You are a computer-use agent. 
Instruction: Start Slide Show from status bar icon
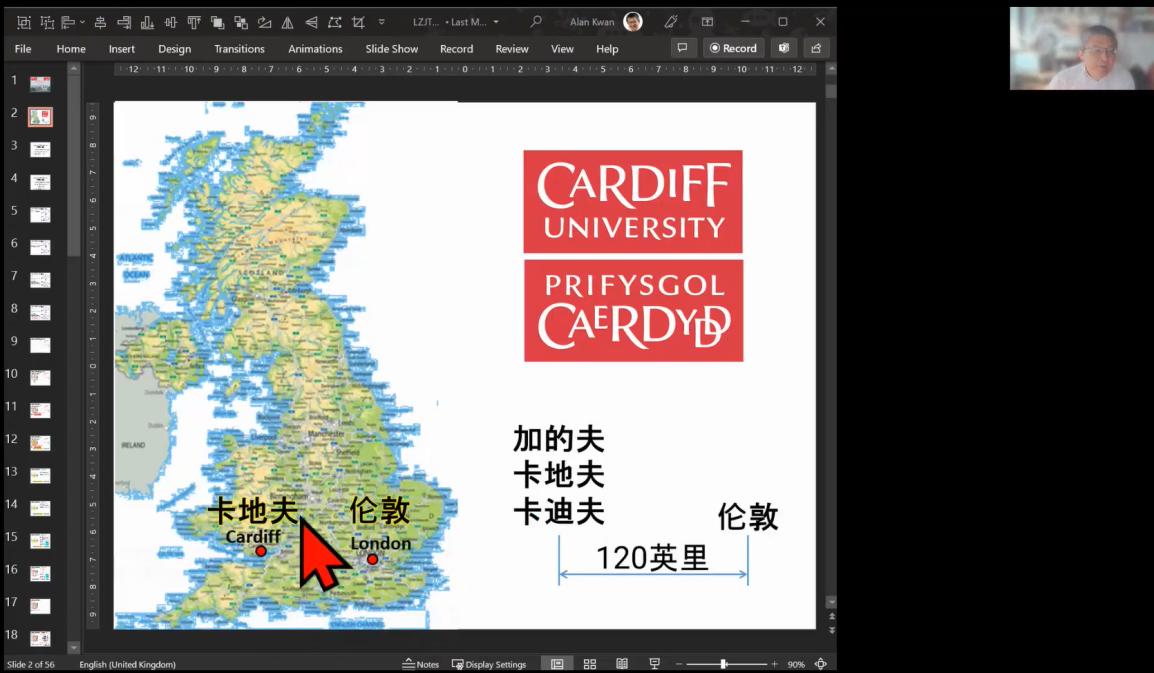tap(655, 664)
